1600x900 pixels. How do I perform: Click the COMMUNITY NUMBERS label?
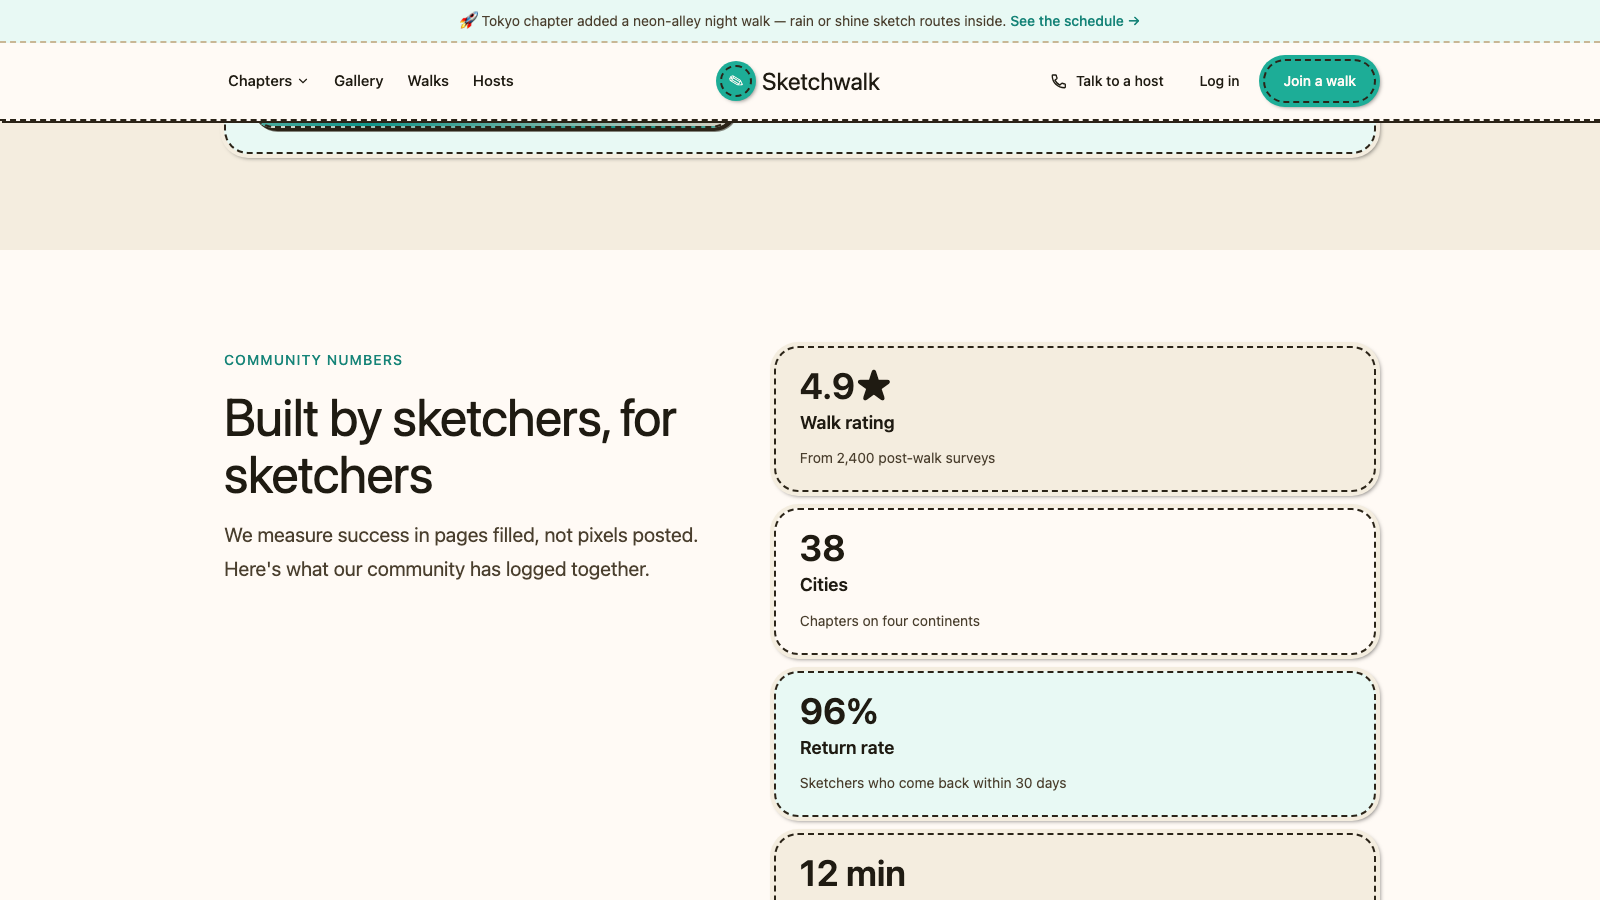(313, 360)
